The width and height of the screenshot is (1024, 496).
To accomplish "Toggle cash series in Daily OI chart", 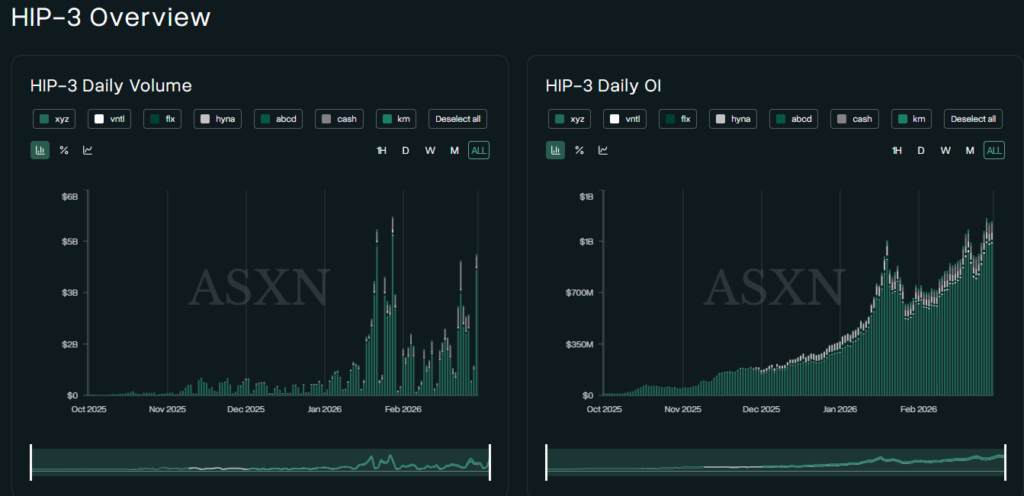I will [855, 119].
